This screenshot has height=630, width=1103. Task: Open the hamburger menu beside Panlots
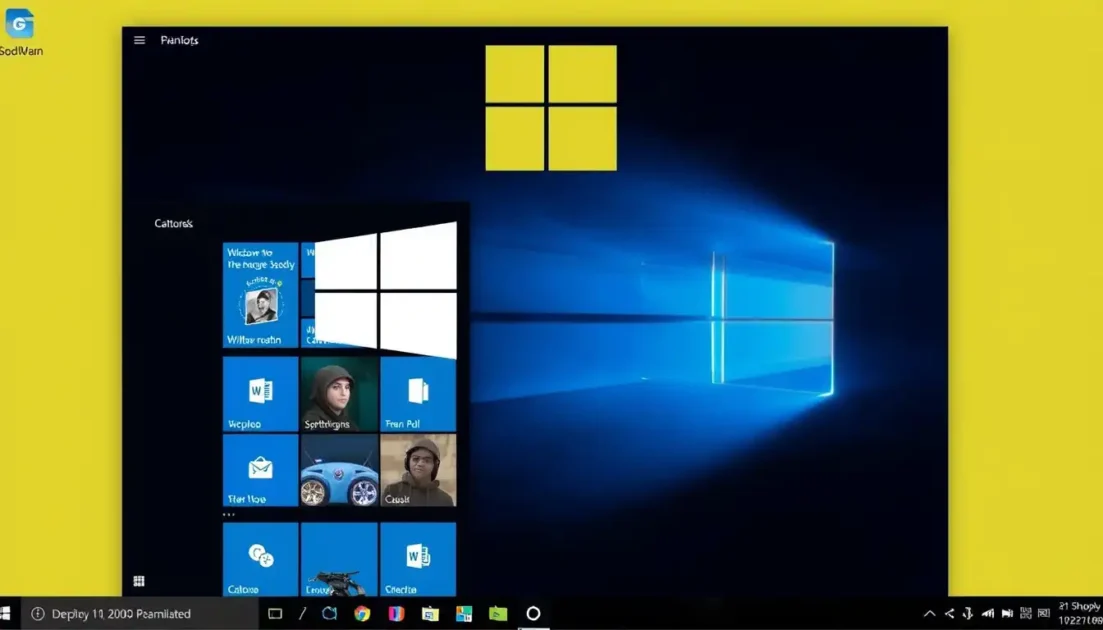(x=139, y=41)
